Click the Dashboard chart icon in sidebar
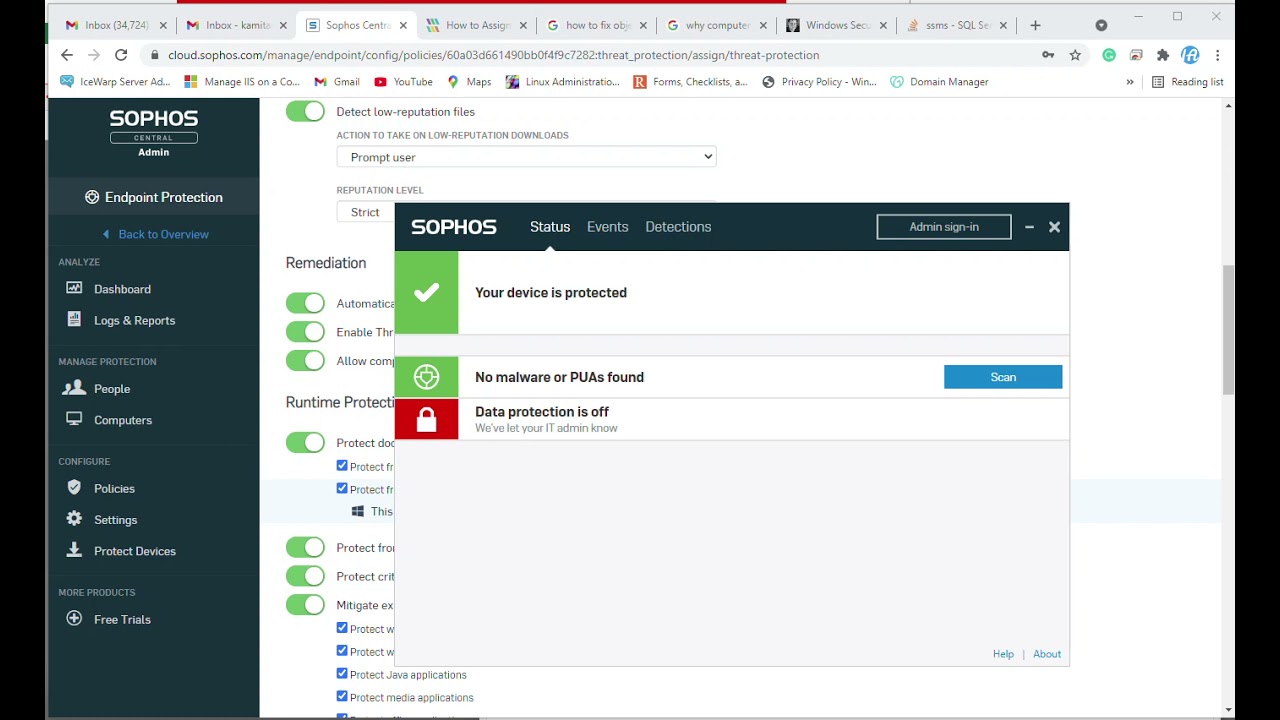Image resolution: width=1280 pixels, height=720 pixels. click(74, 288)
